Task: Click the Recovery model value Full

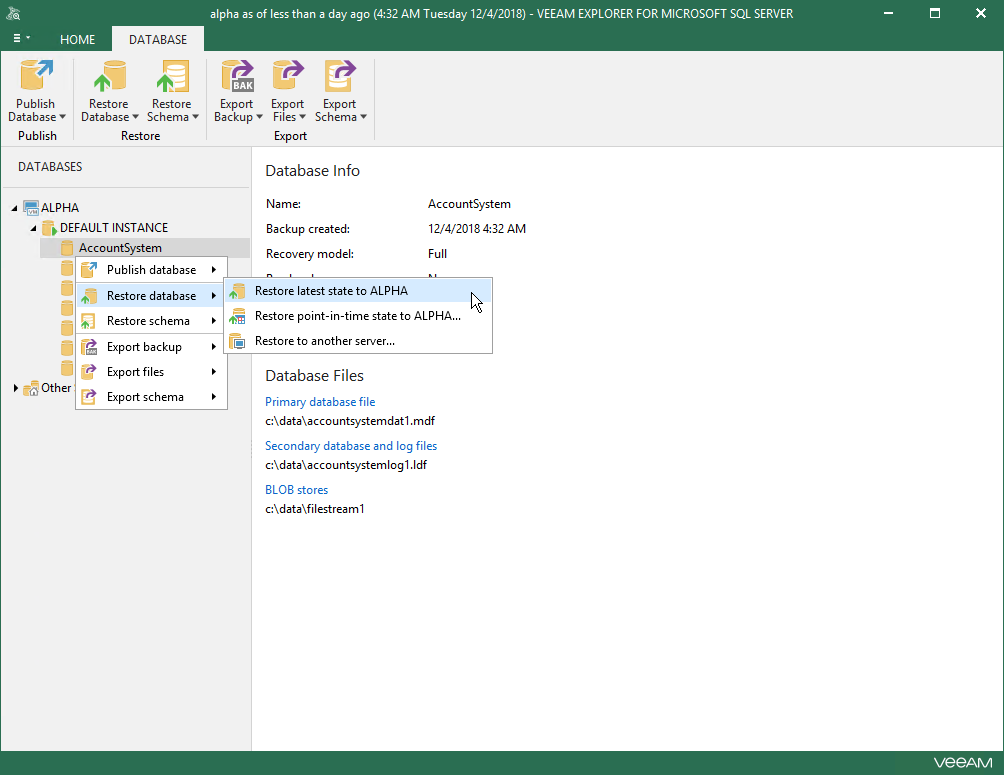Action: [x=437, y=254]
